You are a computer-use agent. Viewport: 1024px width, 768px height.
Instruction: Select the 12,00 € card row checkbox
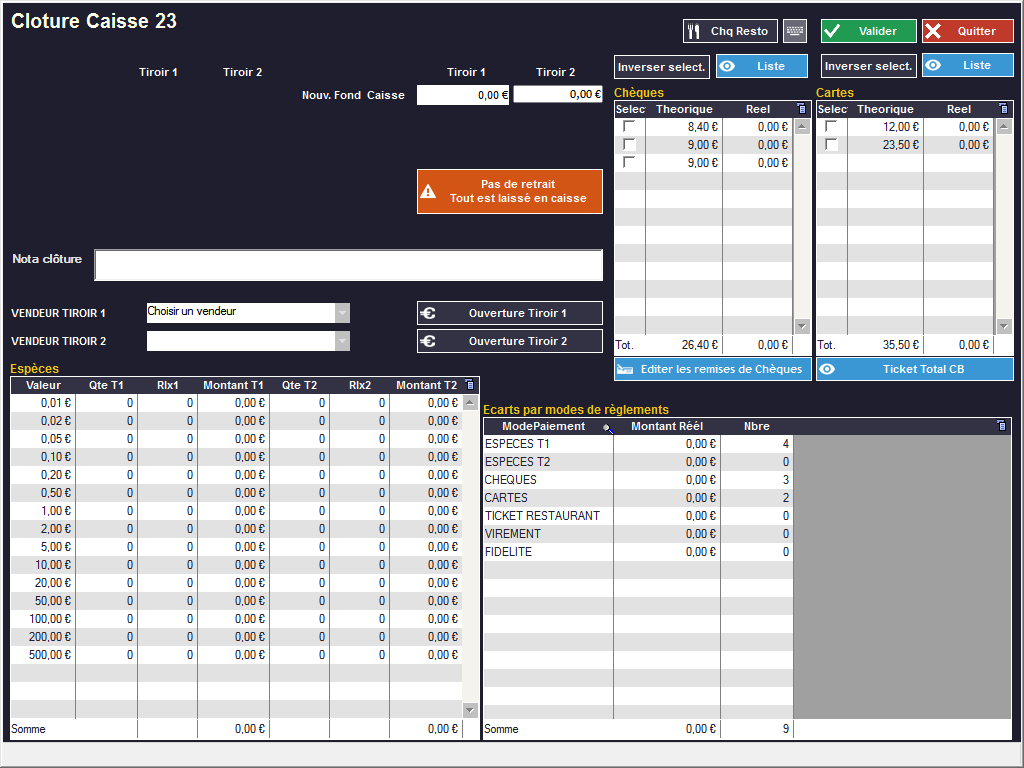[831, 127]
